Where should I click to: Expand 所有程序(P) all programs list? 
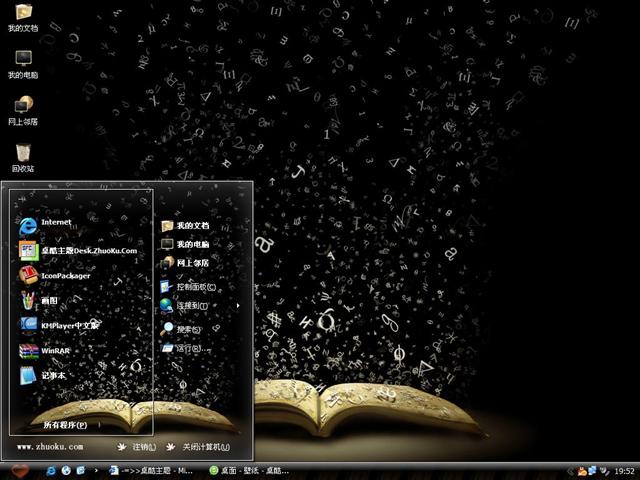(65, 425)
